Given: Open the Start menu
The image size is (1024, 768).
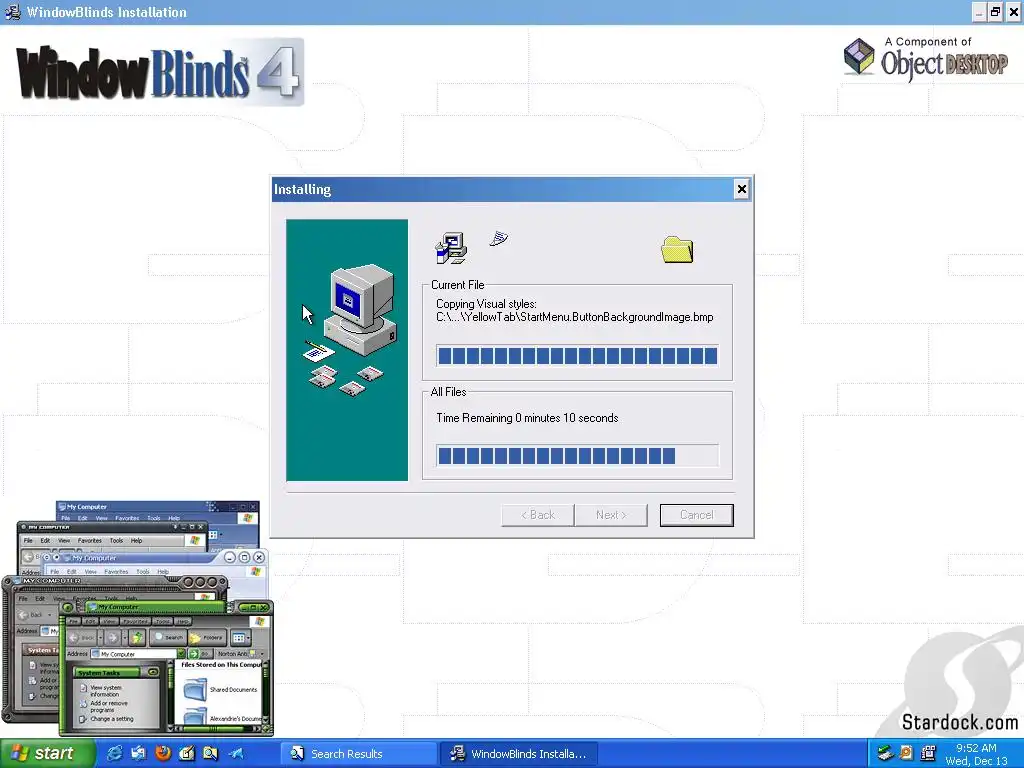Looking at the screenshot, I should [x=47, y=753].
